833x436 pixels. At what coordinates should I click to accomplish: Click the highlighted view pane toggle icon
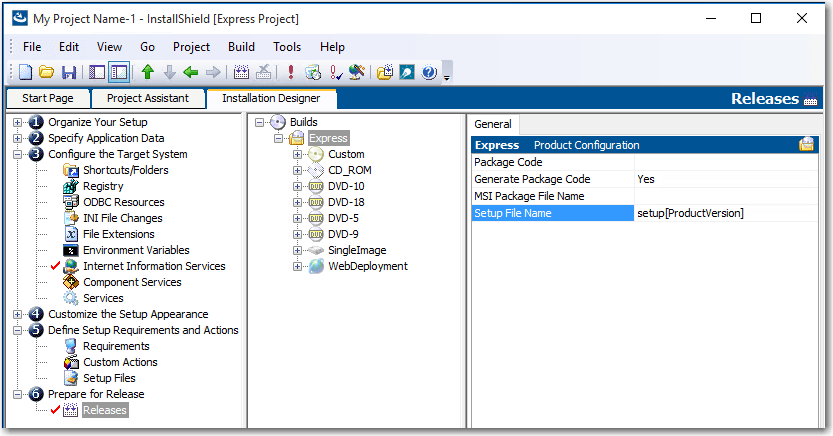[119, 72]
